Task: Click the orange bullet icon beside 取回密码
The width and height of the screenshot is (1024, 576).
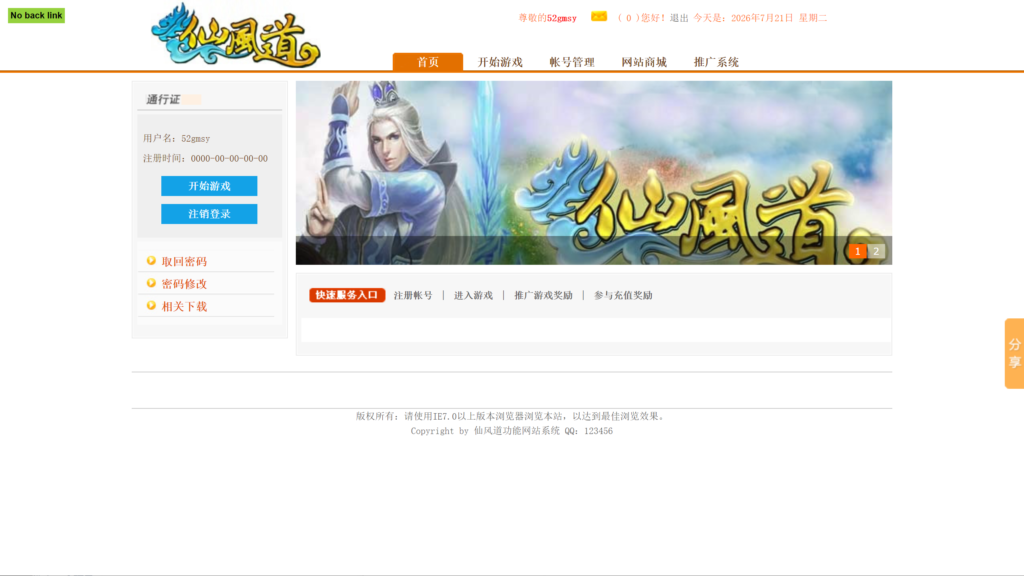Action: (152, 261)
